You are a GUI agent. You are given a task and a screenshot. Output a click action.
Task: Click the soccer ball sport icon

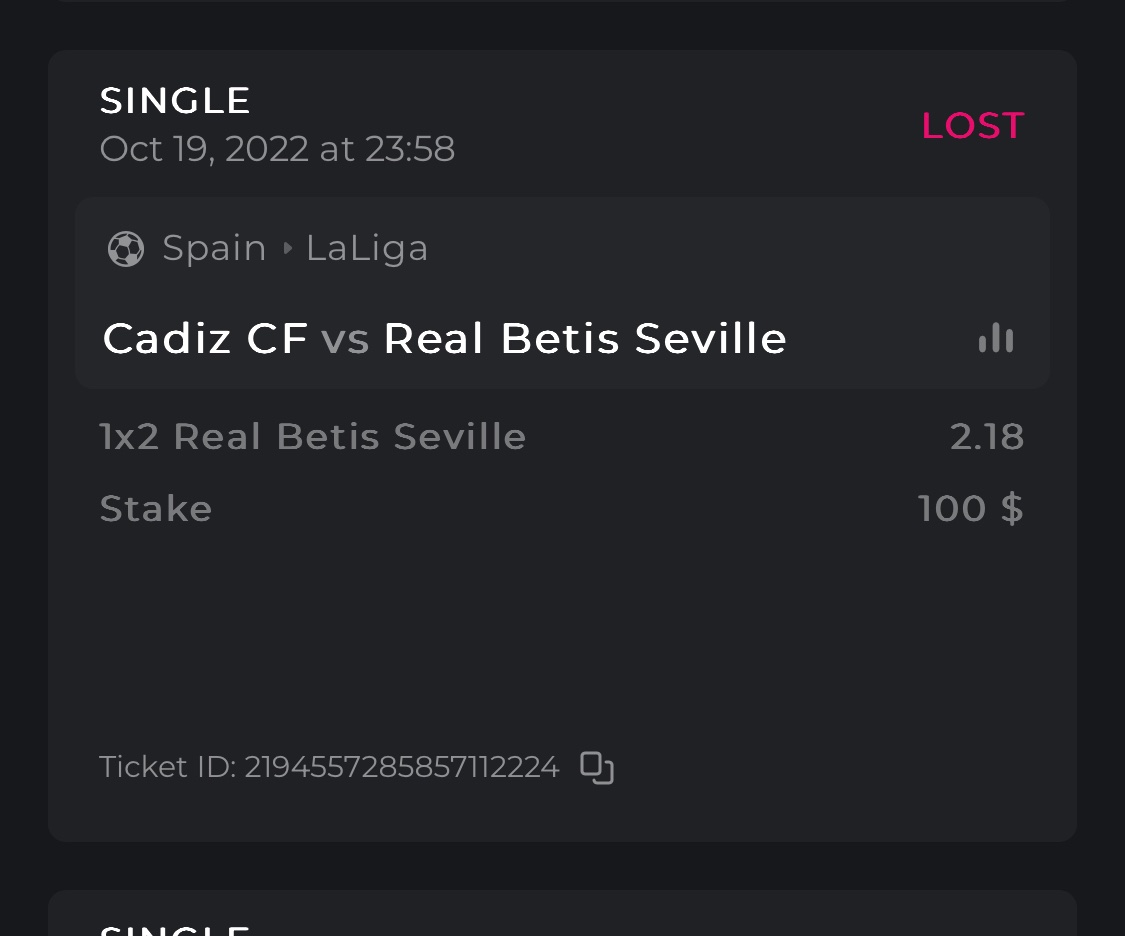126,249
